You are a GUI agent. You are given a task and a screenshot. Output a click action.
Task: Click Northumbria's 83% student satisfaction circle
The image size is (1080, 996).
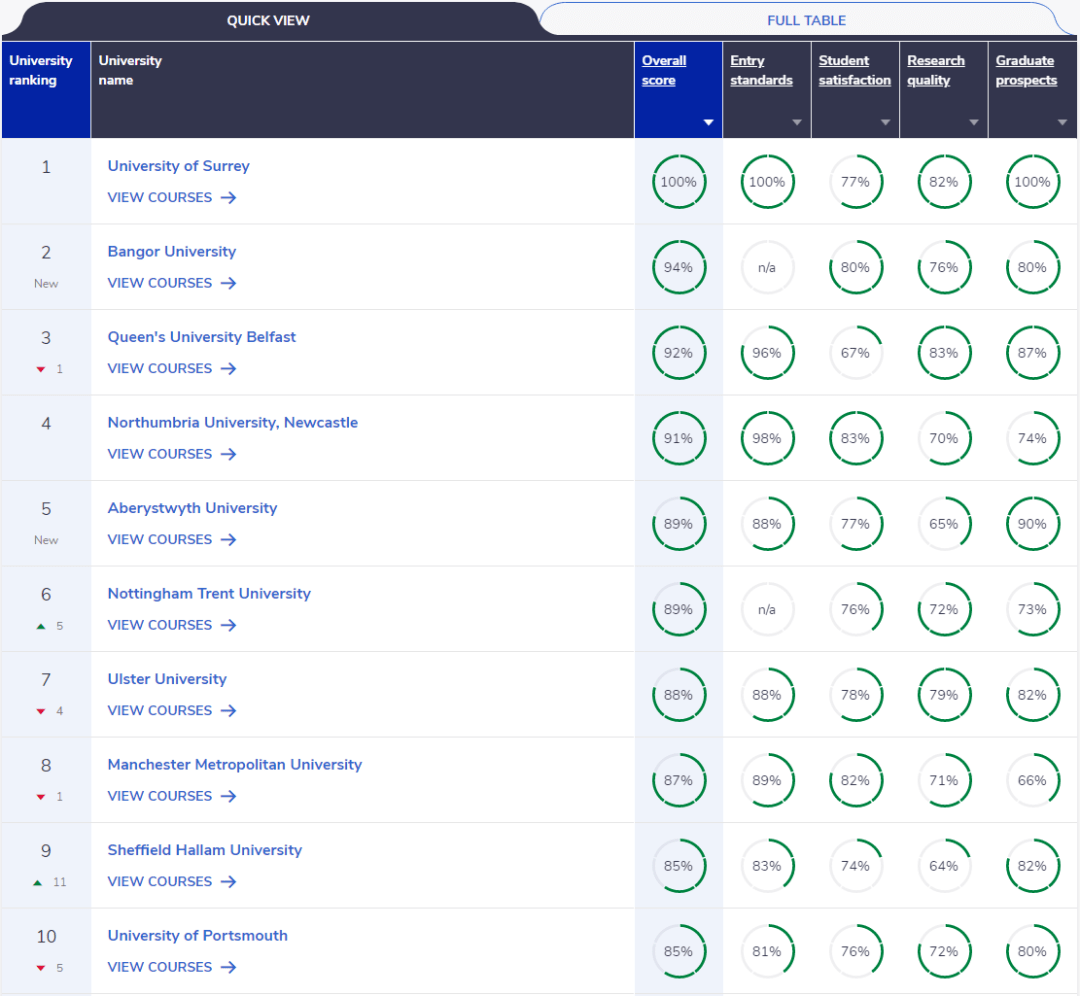855,439
